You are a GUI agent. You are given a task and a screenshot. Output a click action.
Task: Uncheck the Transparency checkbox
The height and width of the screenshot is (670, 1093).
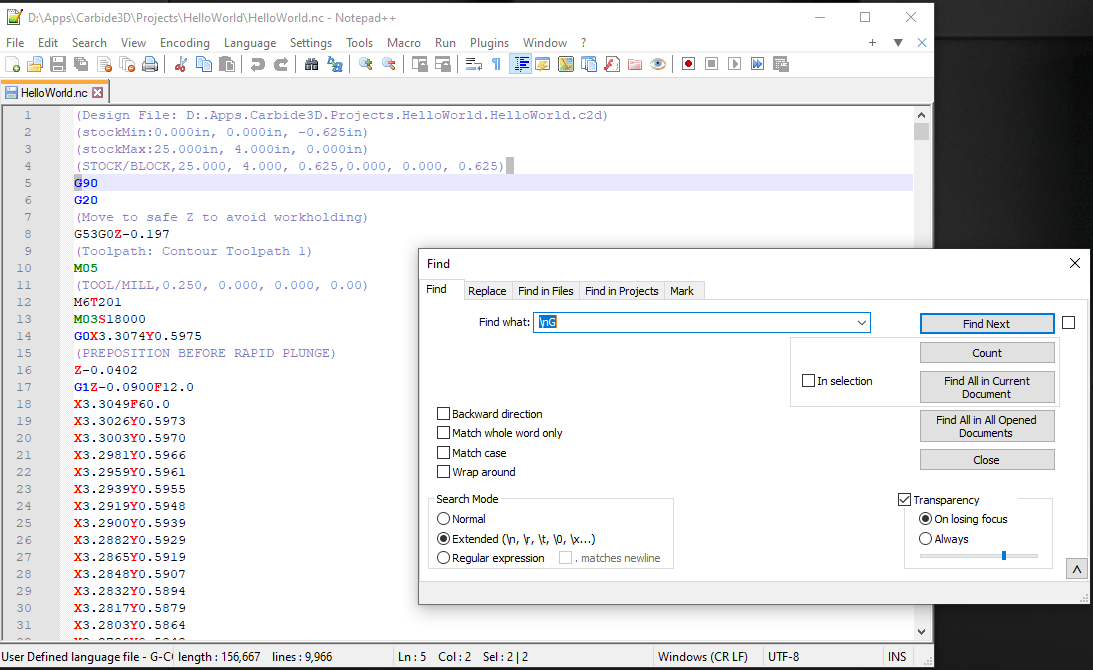905,500
